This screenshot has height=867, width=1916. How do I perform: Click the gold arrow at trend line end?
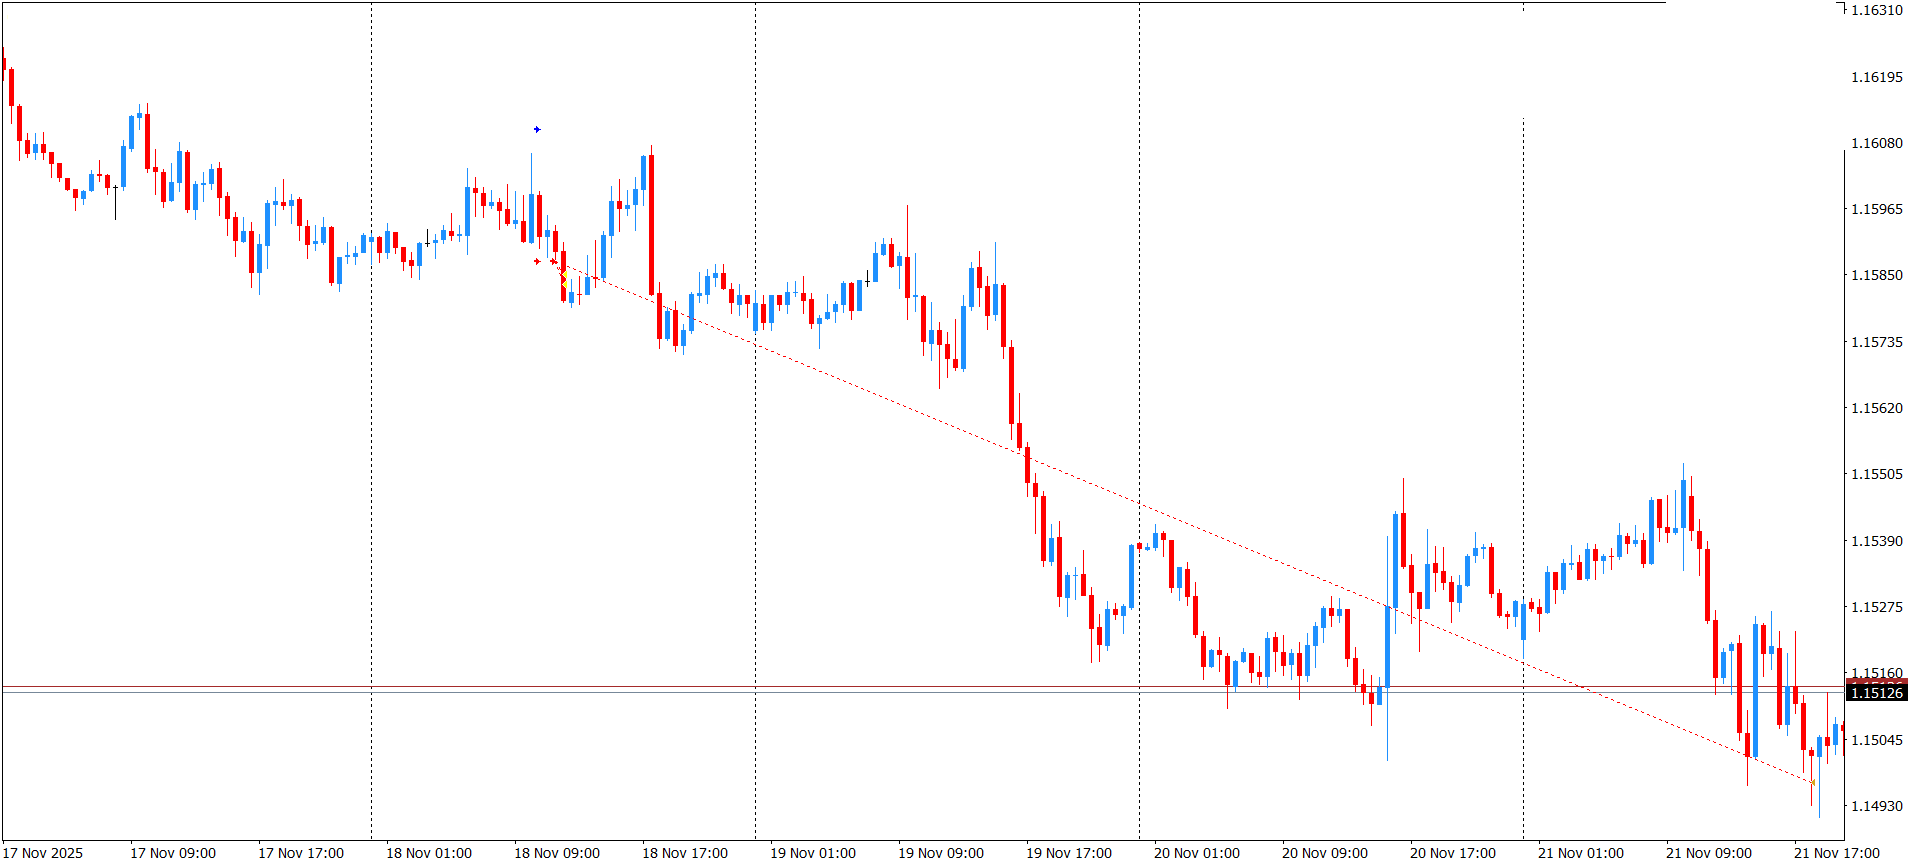coord(1813,782)
